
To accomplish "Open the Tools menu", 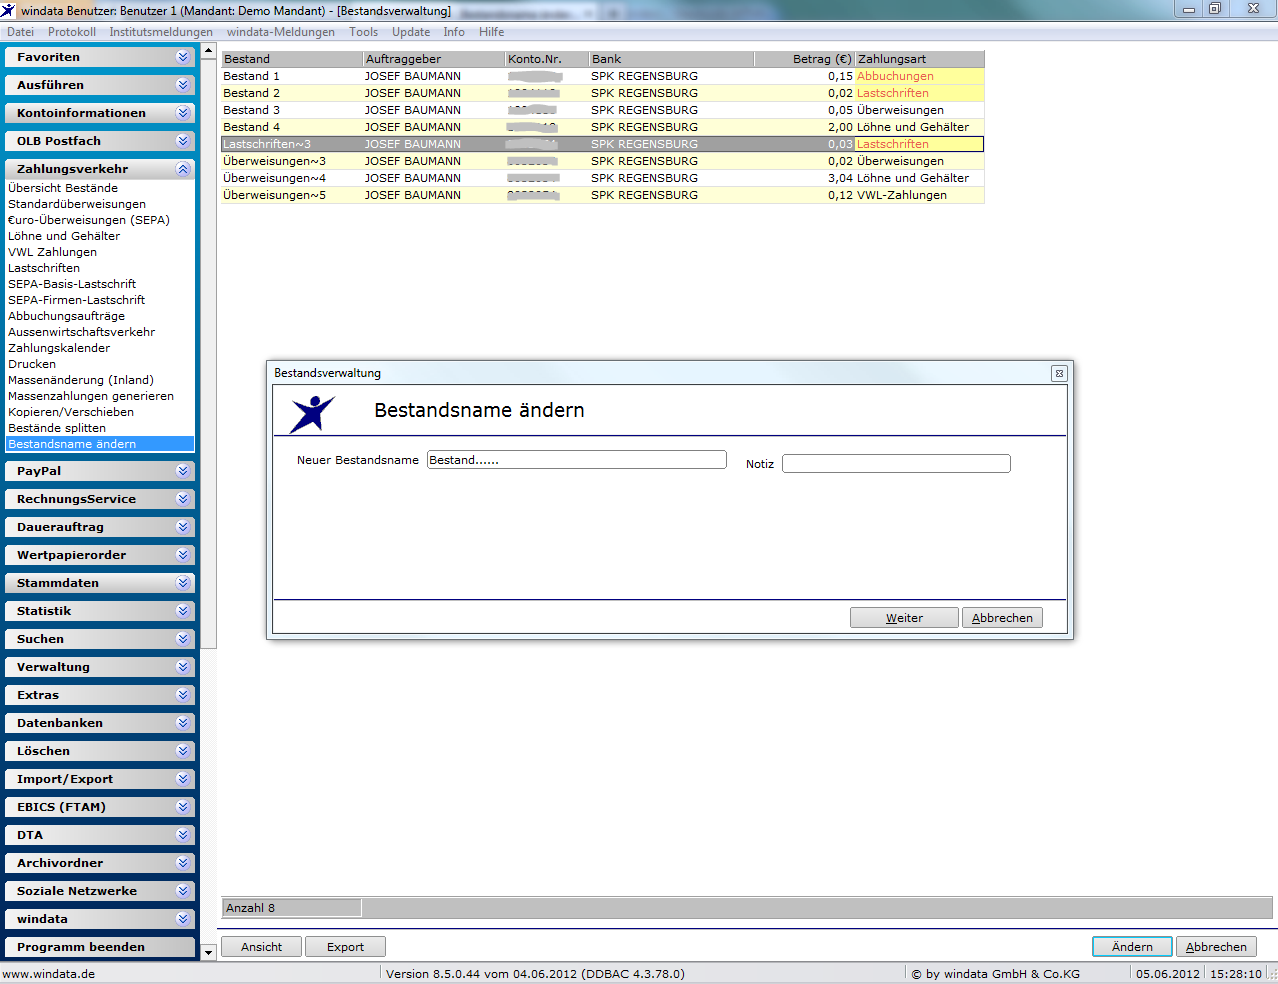I will tap(364, 32).
